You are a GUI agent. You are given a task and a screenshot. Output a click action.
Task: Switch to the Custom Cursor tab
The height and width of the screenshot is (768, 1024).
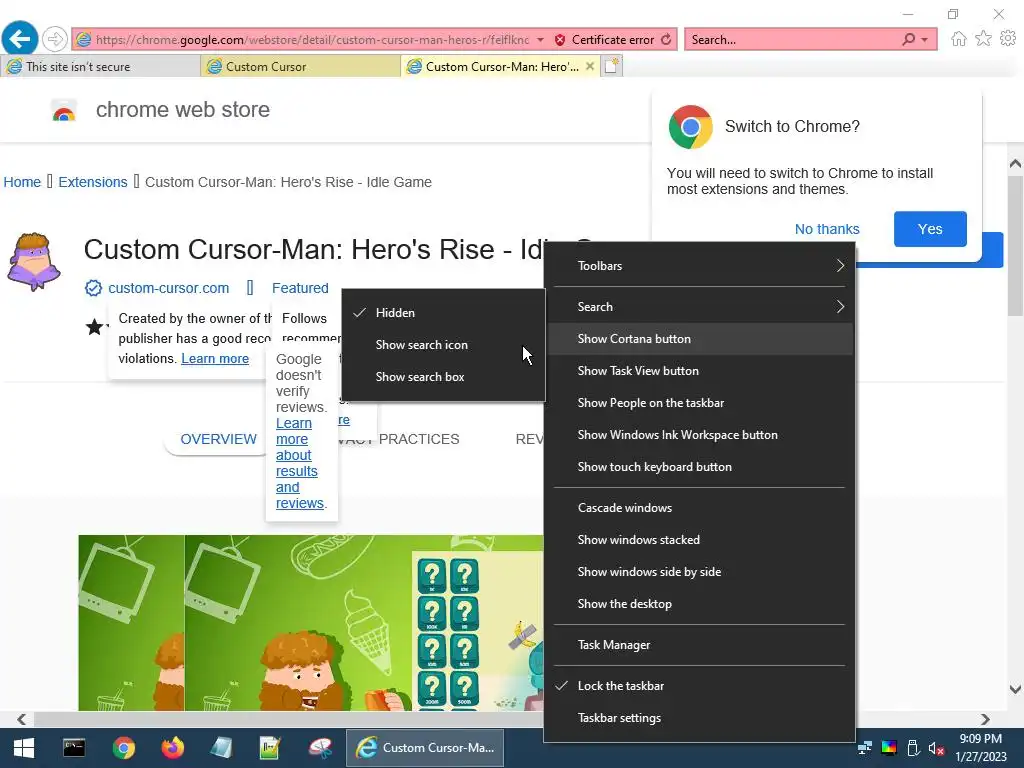point(300,67)
